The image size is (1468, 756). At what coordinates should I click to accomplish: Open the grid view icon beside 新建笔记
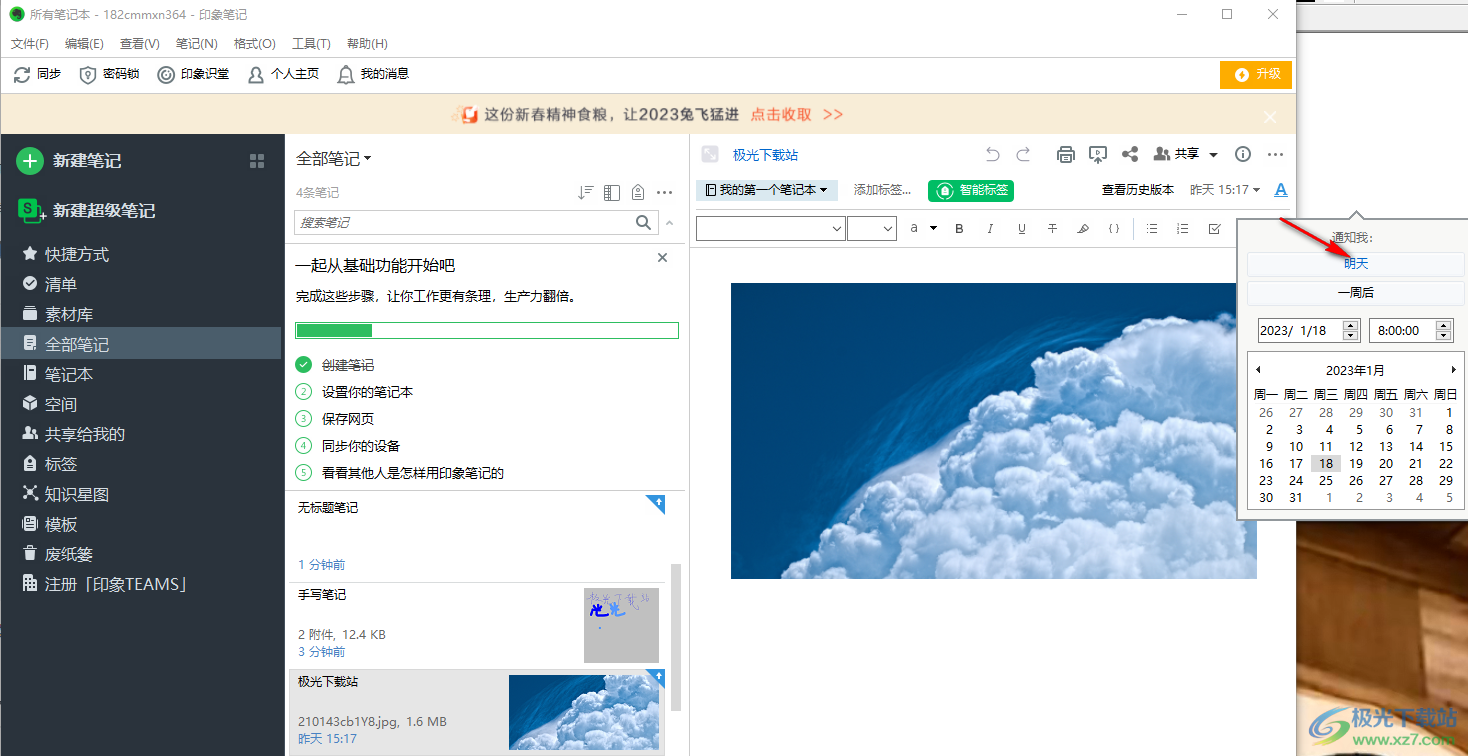tap(257, 161)
